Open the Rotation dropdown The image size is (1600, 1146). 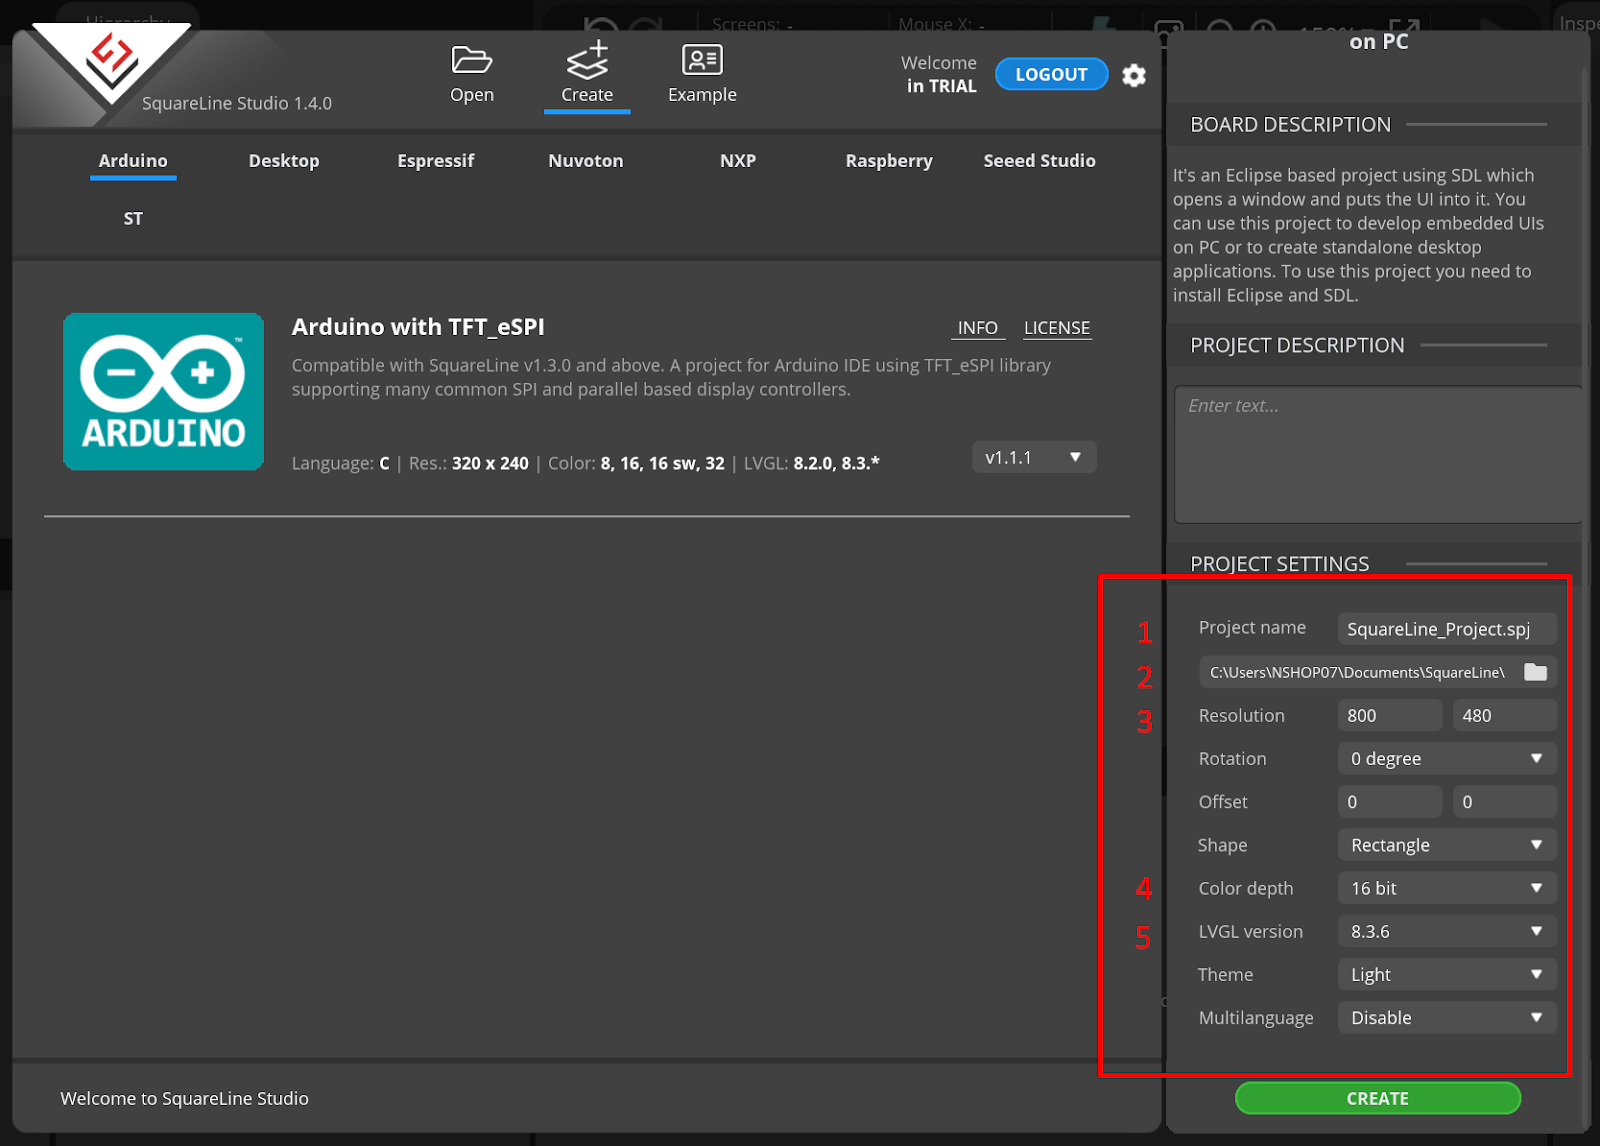[1447, 758]
